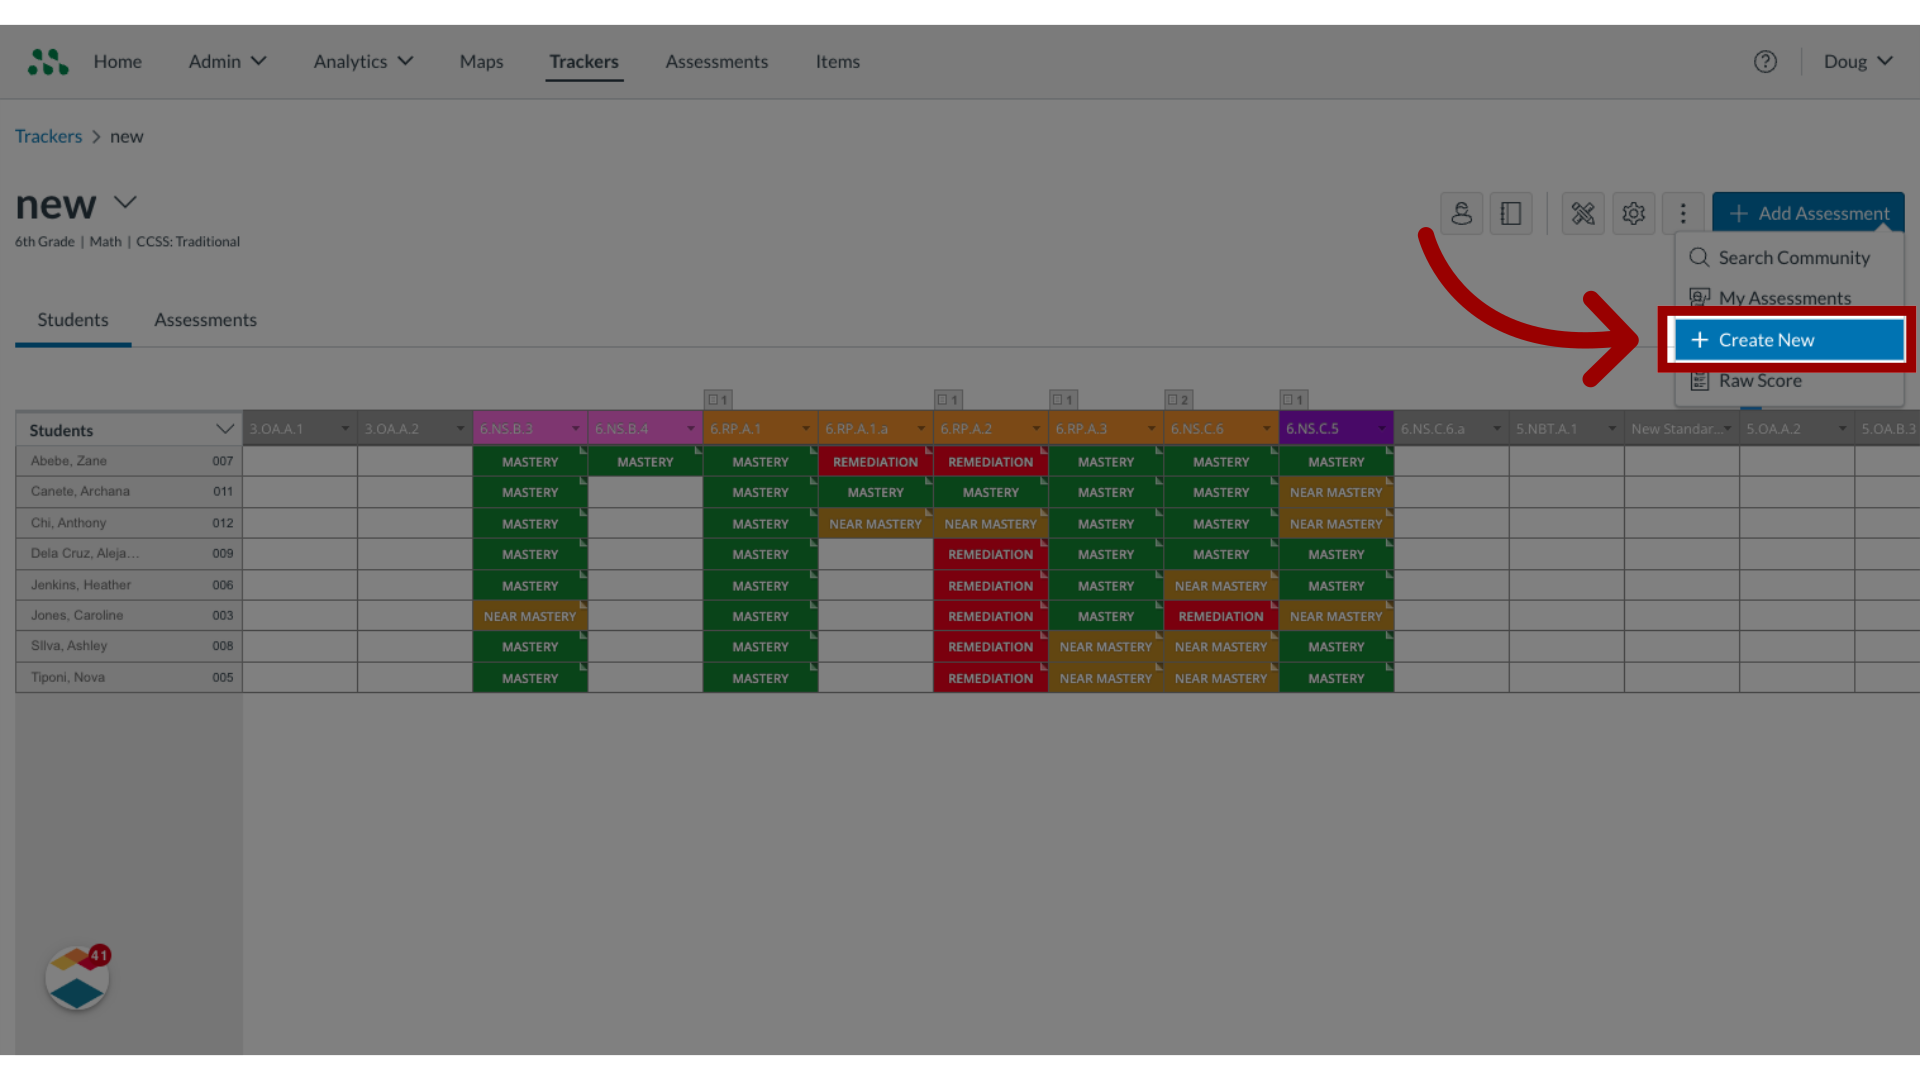Screen dimensions: 1920x1080
Task: Click the New Standard column header
Action: (x=1681, y=429)
